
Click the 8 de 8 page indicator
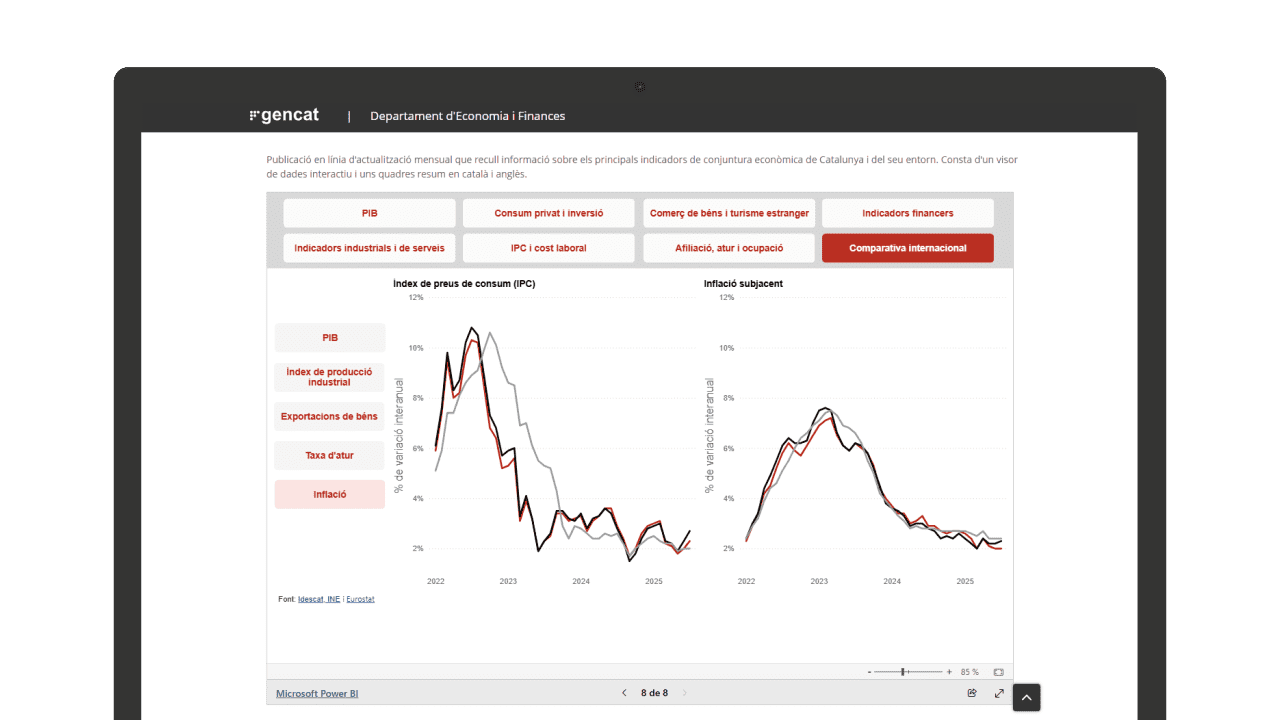654,693
